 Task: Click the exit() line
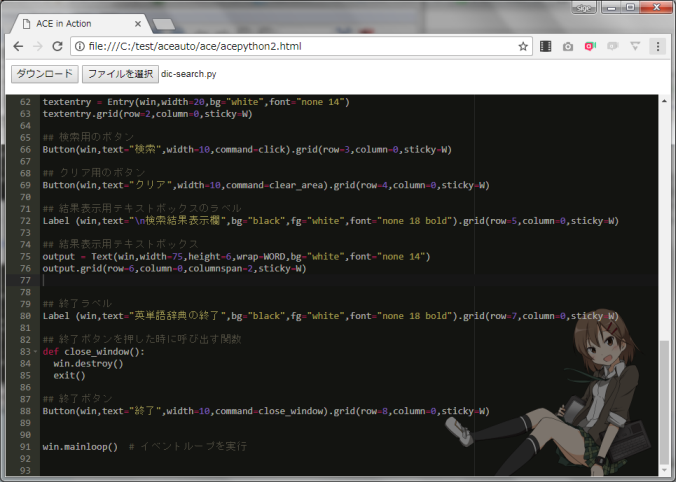pos(69,376)
